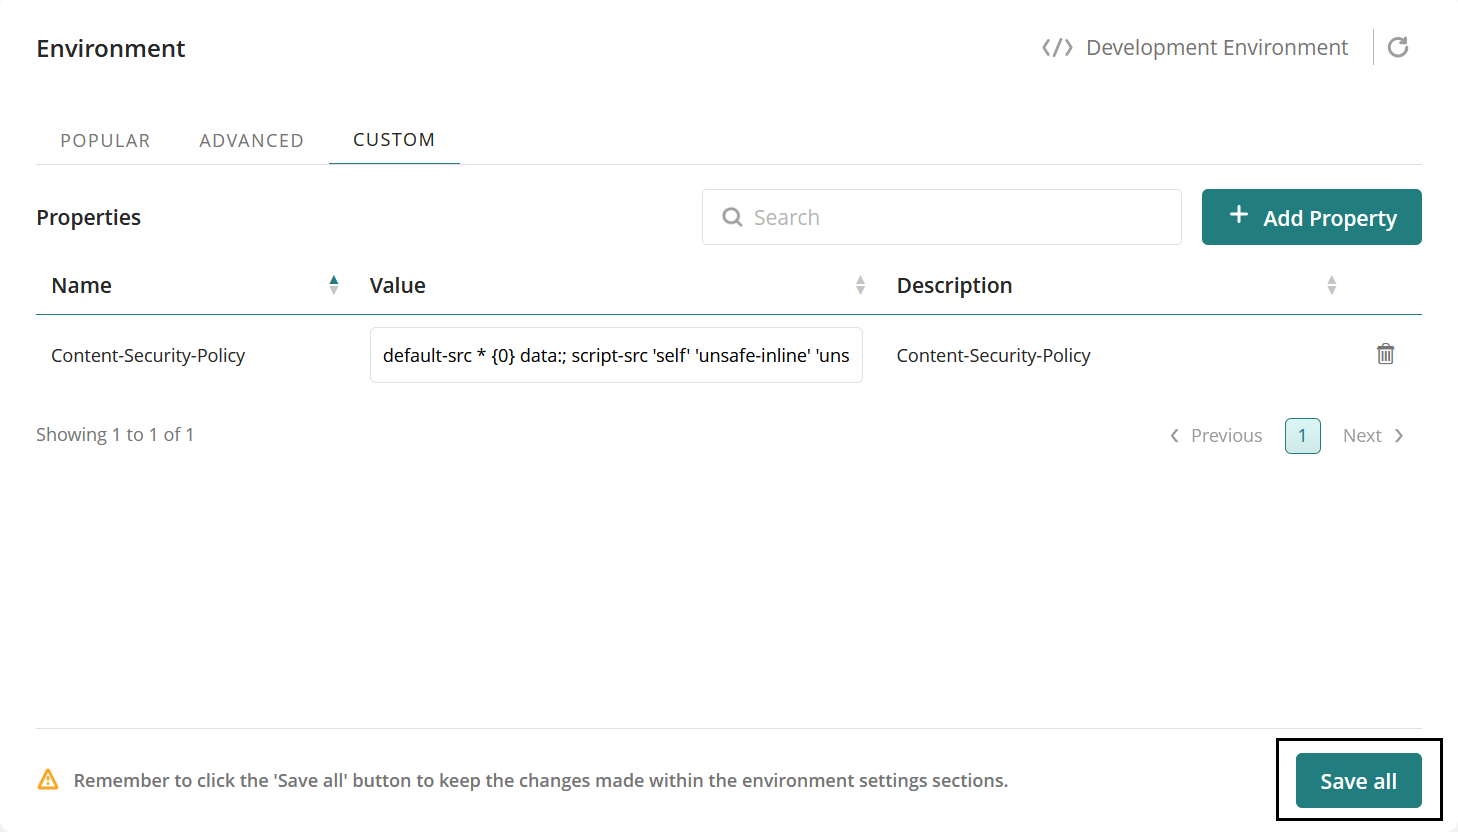Viewport: 1458px width, 832px height.
Task: Switch to the POPULAR tab
Action: click(x=105, y=141)
